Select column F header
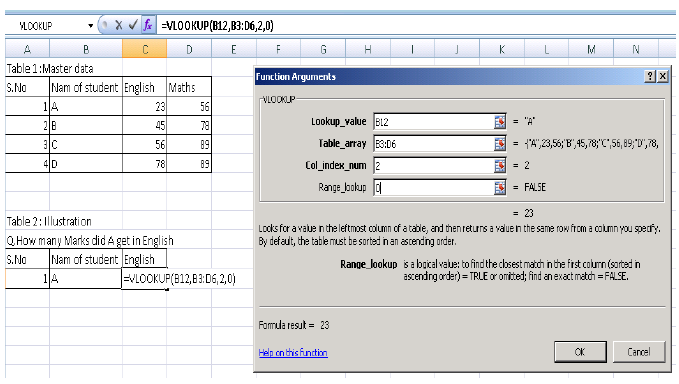The width and height of the screenshot is (679, 384). pos(278,49)
